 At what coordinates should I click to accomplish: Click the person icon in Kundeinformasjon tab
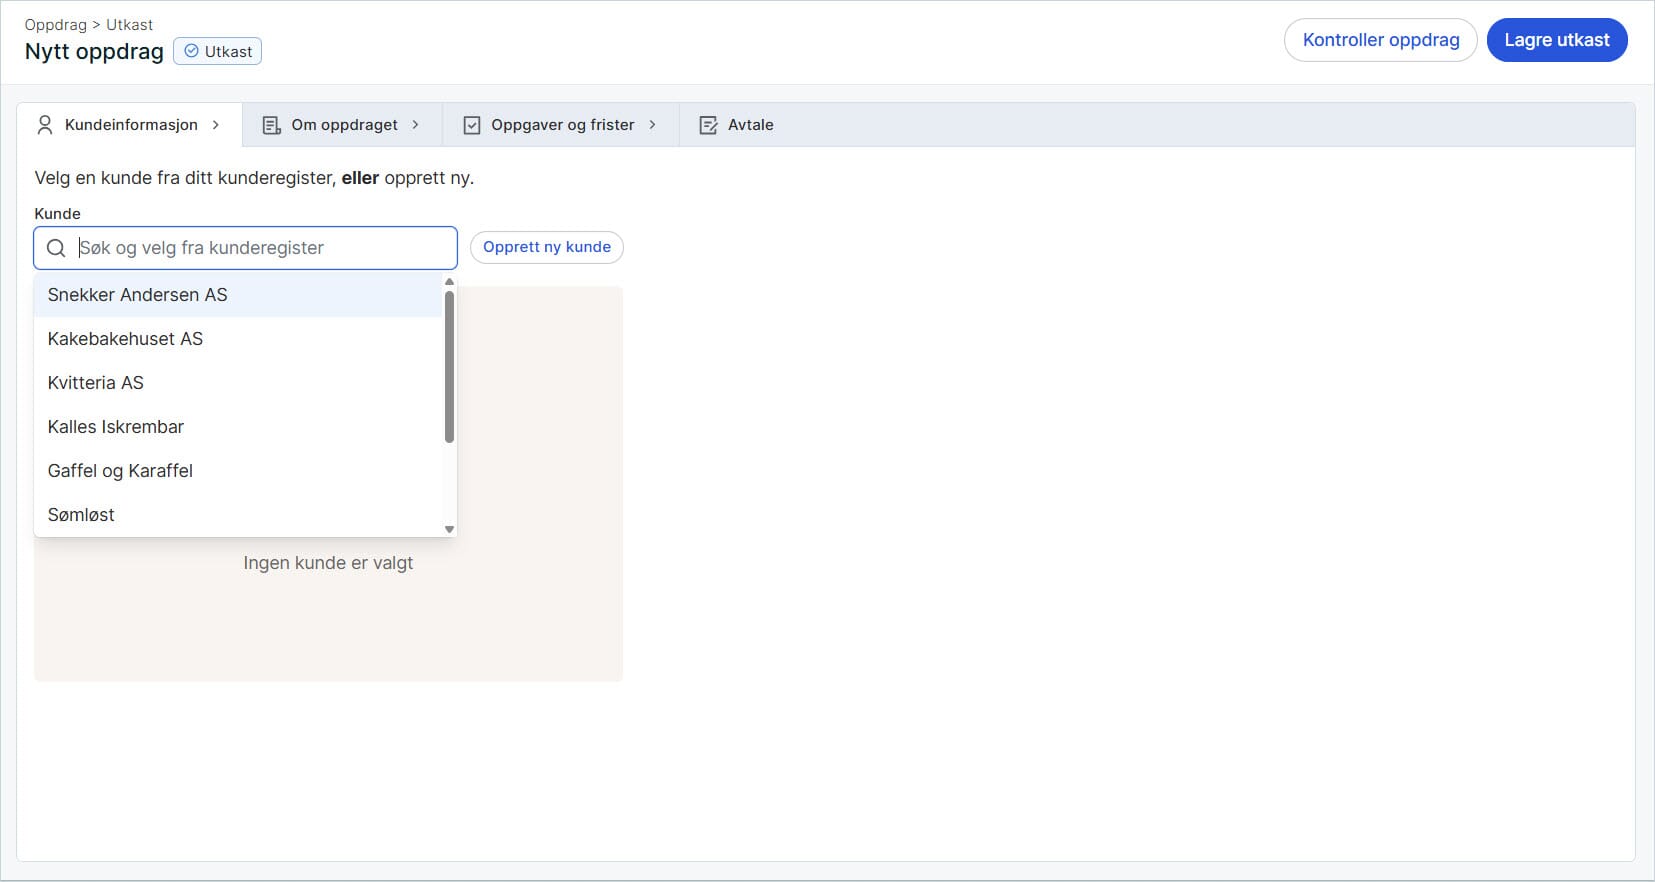[44, 125]
